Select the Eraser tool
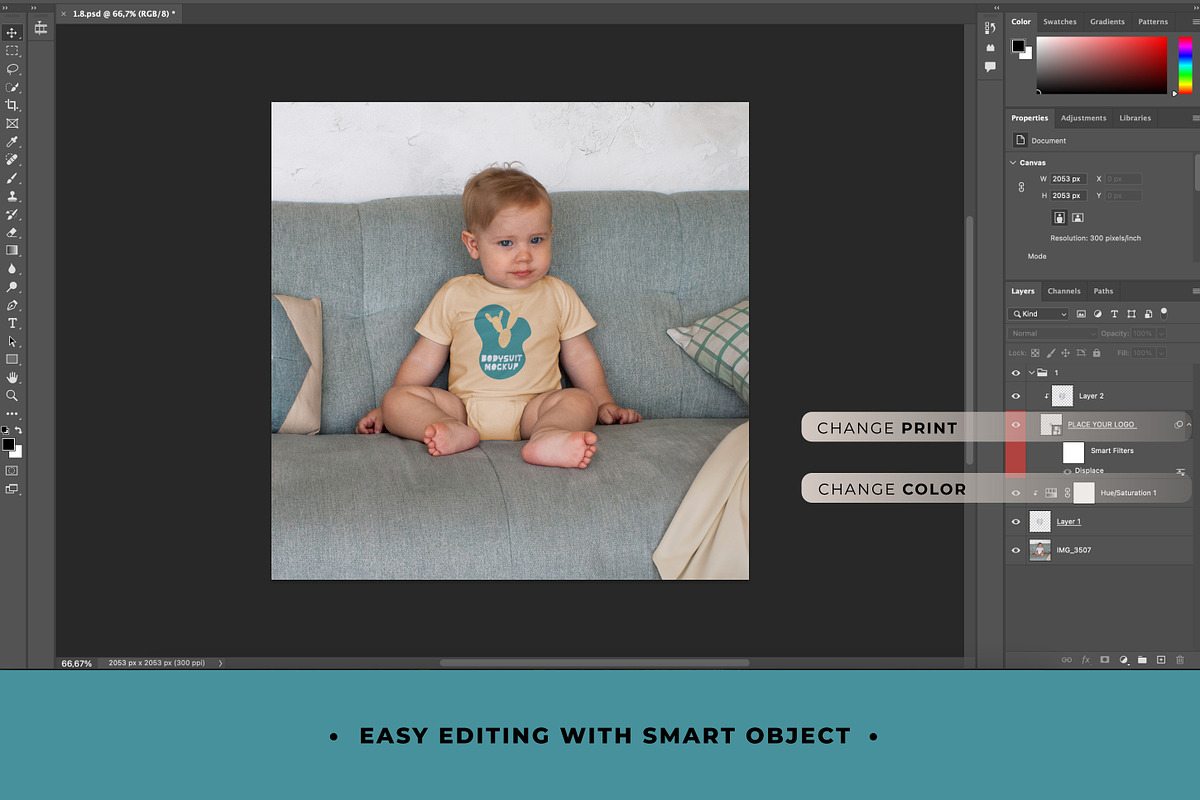Screen dimensions: 1200x800 pos(13,232)
